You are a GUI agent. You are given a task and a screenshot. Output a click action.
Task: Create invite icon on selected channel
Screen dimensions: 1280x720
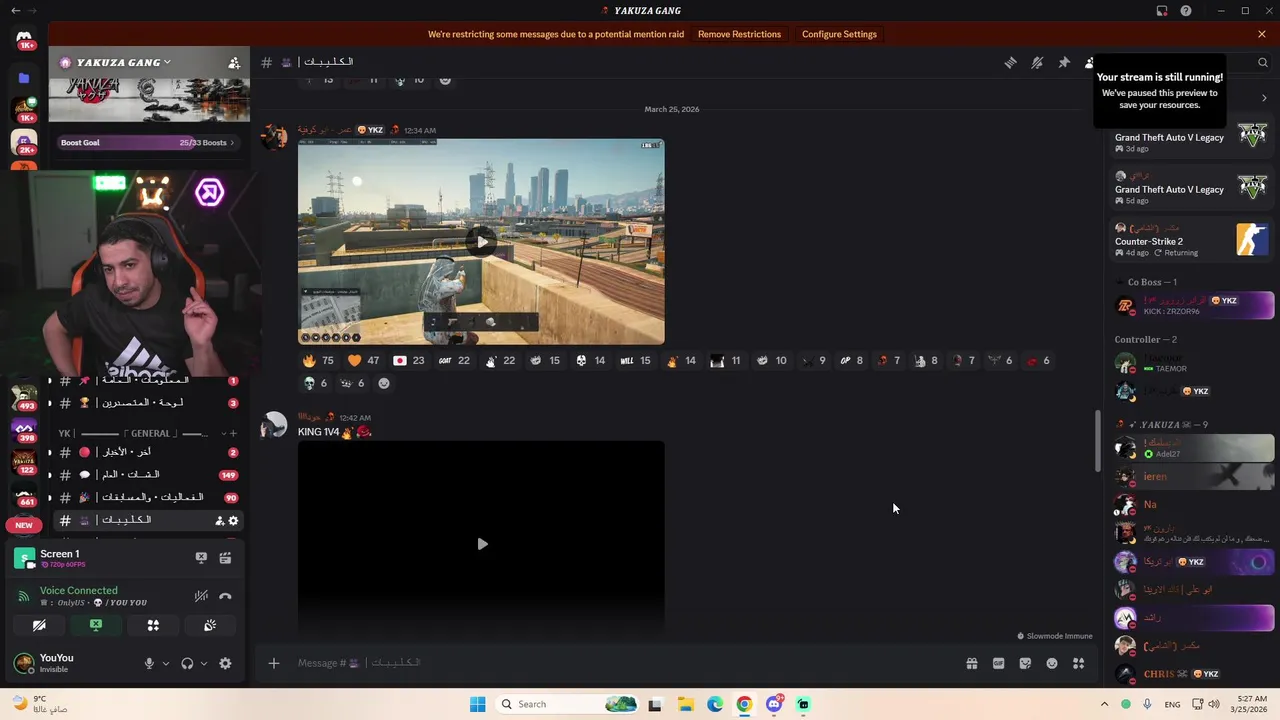[x=219, y=520]
